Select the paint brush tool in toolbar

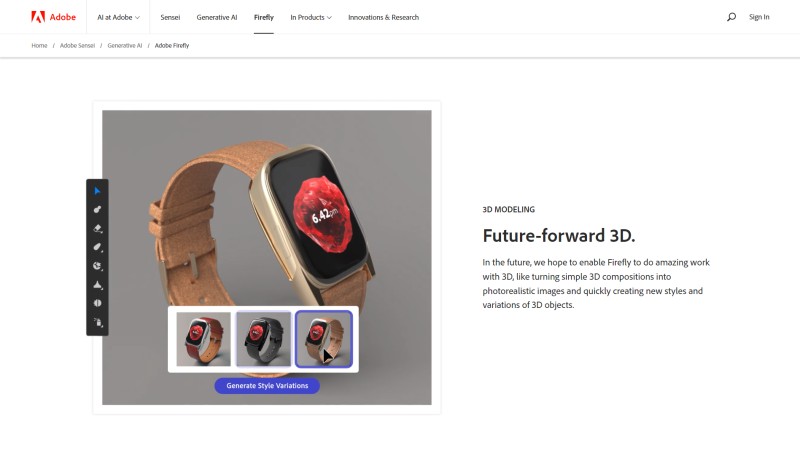click(97, 210)
